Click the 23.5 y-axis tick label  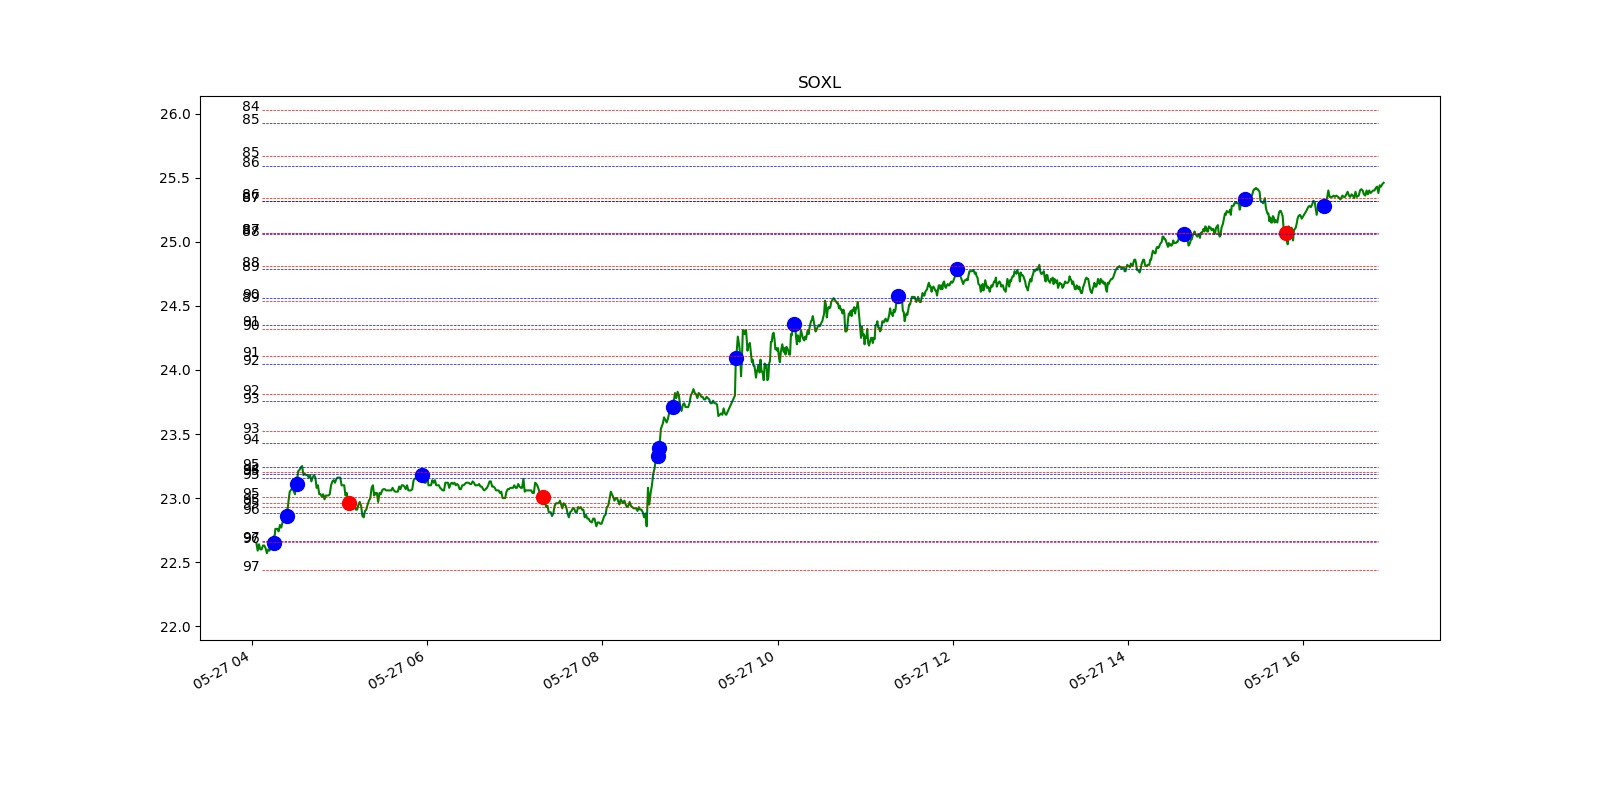174,435
